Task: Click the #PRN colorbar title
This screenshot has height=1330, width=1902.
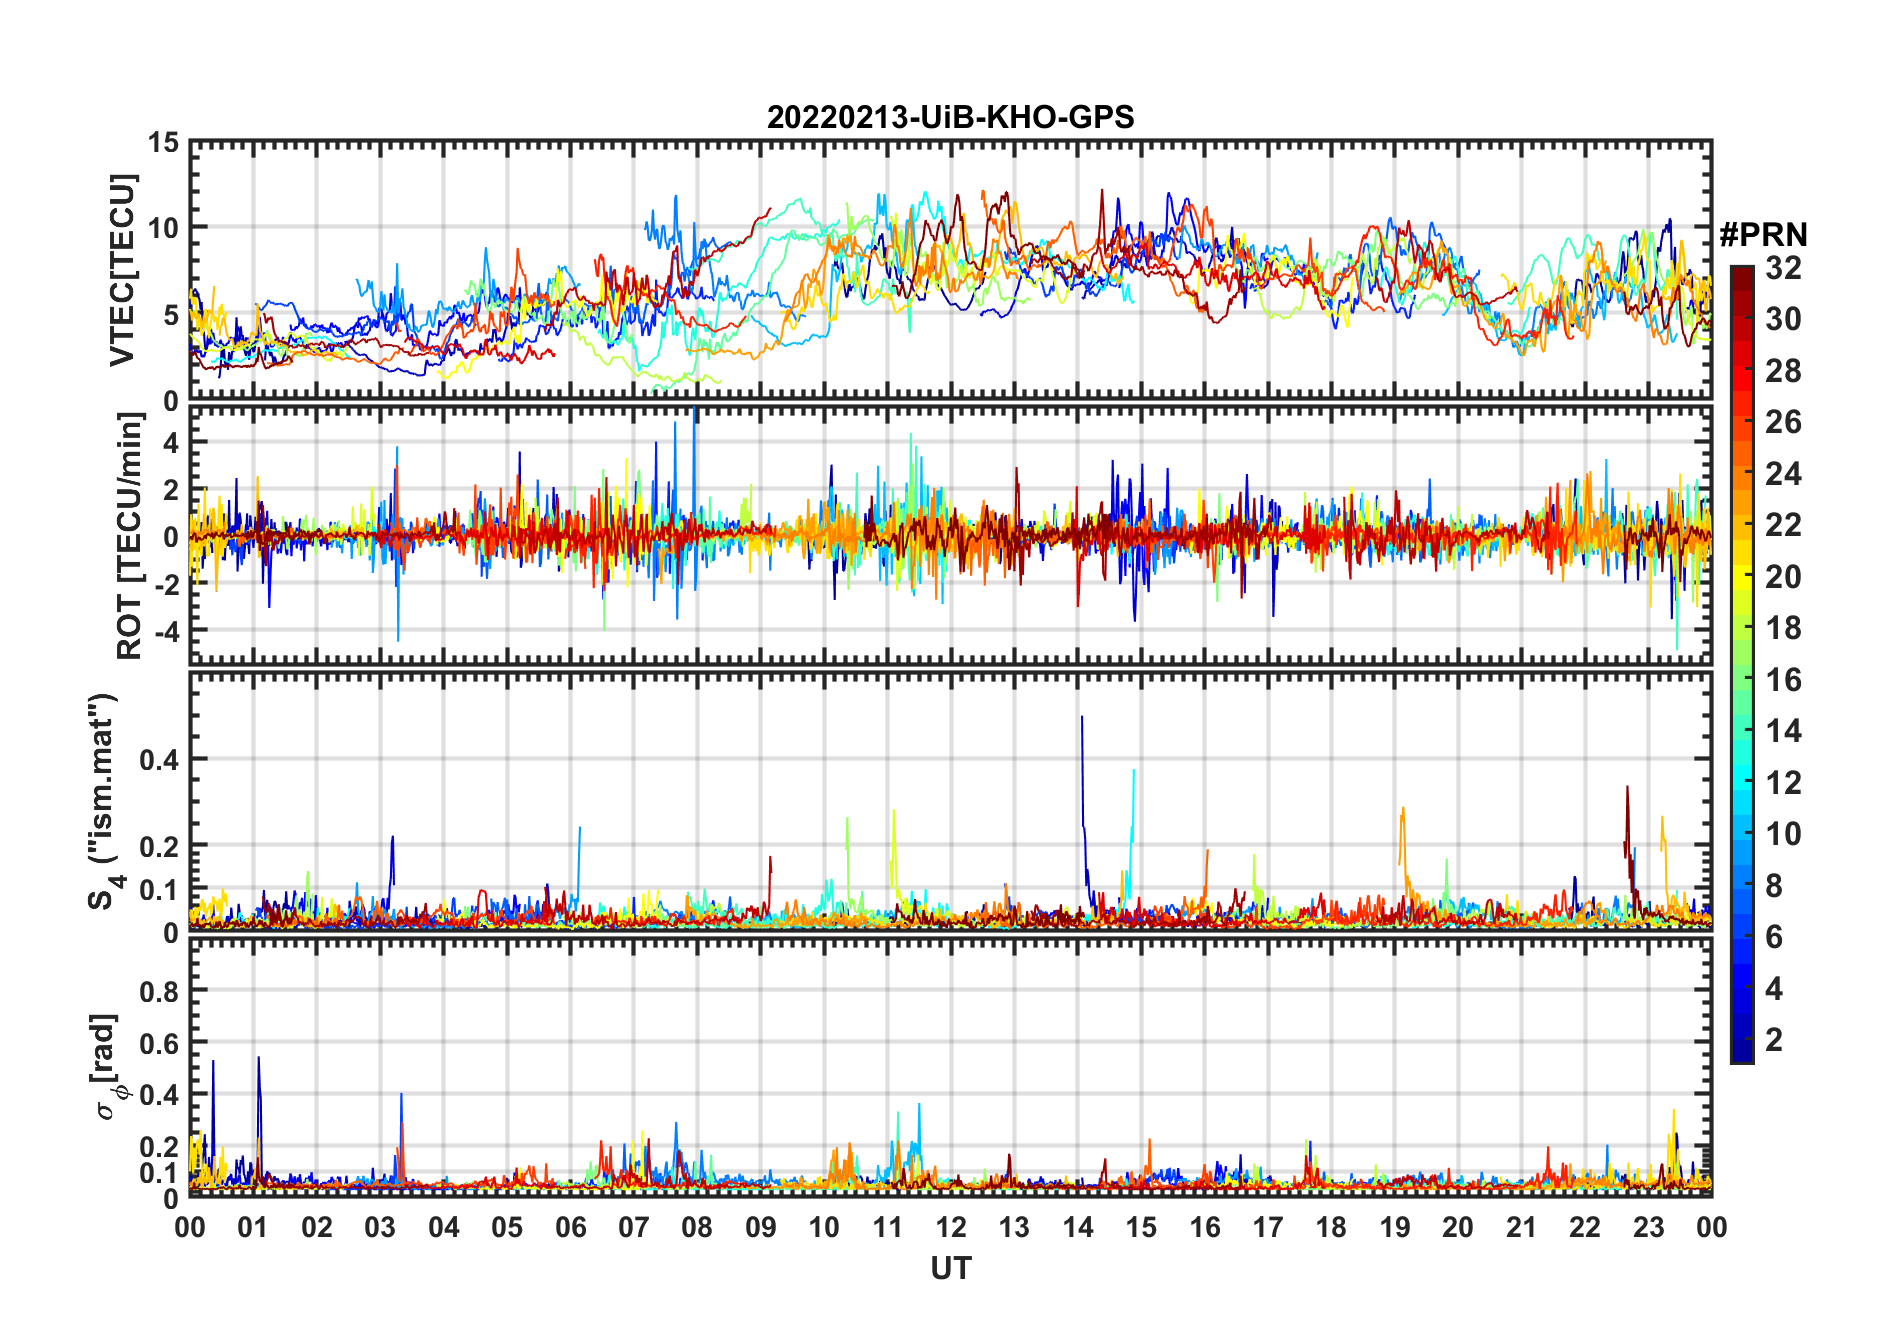Action: click(1763, 235)
